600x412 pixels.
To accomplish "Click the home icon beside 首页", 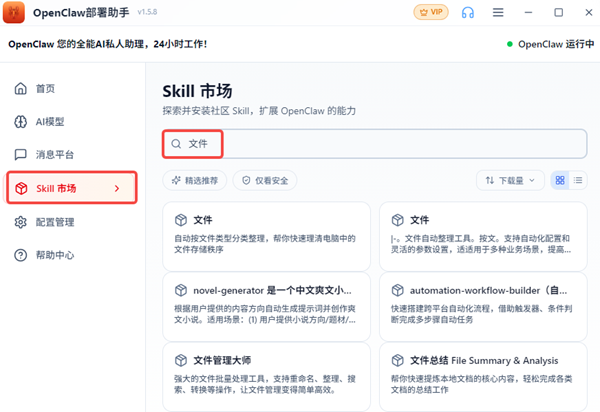I will coord(21,89).
